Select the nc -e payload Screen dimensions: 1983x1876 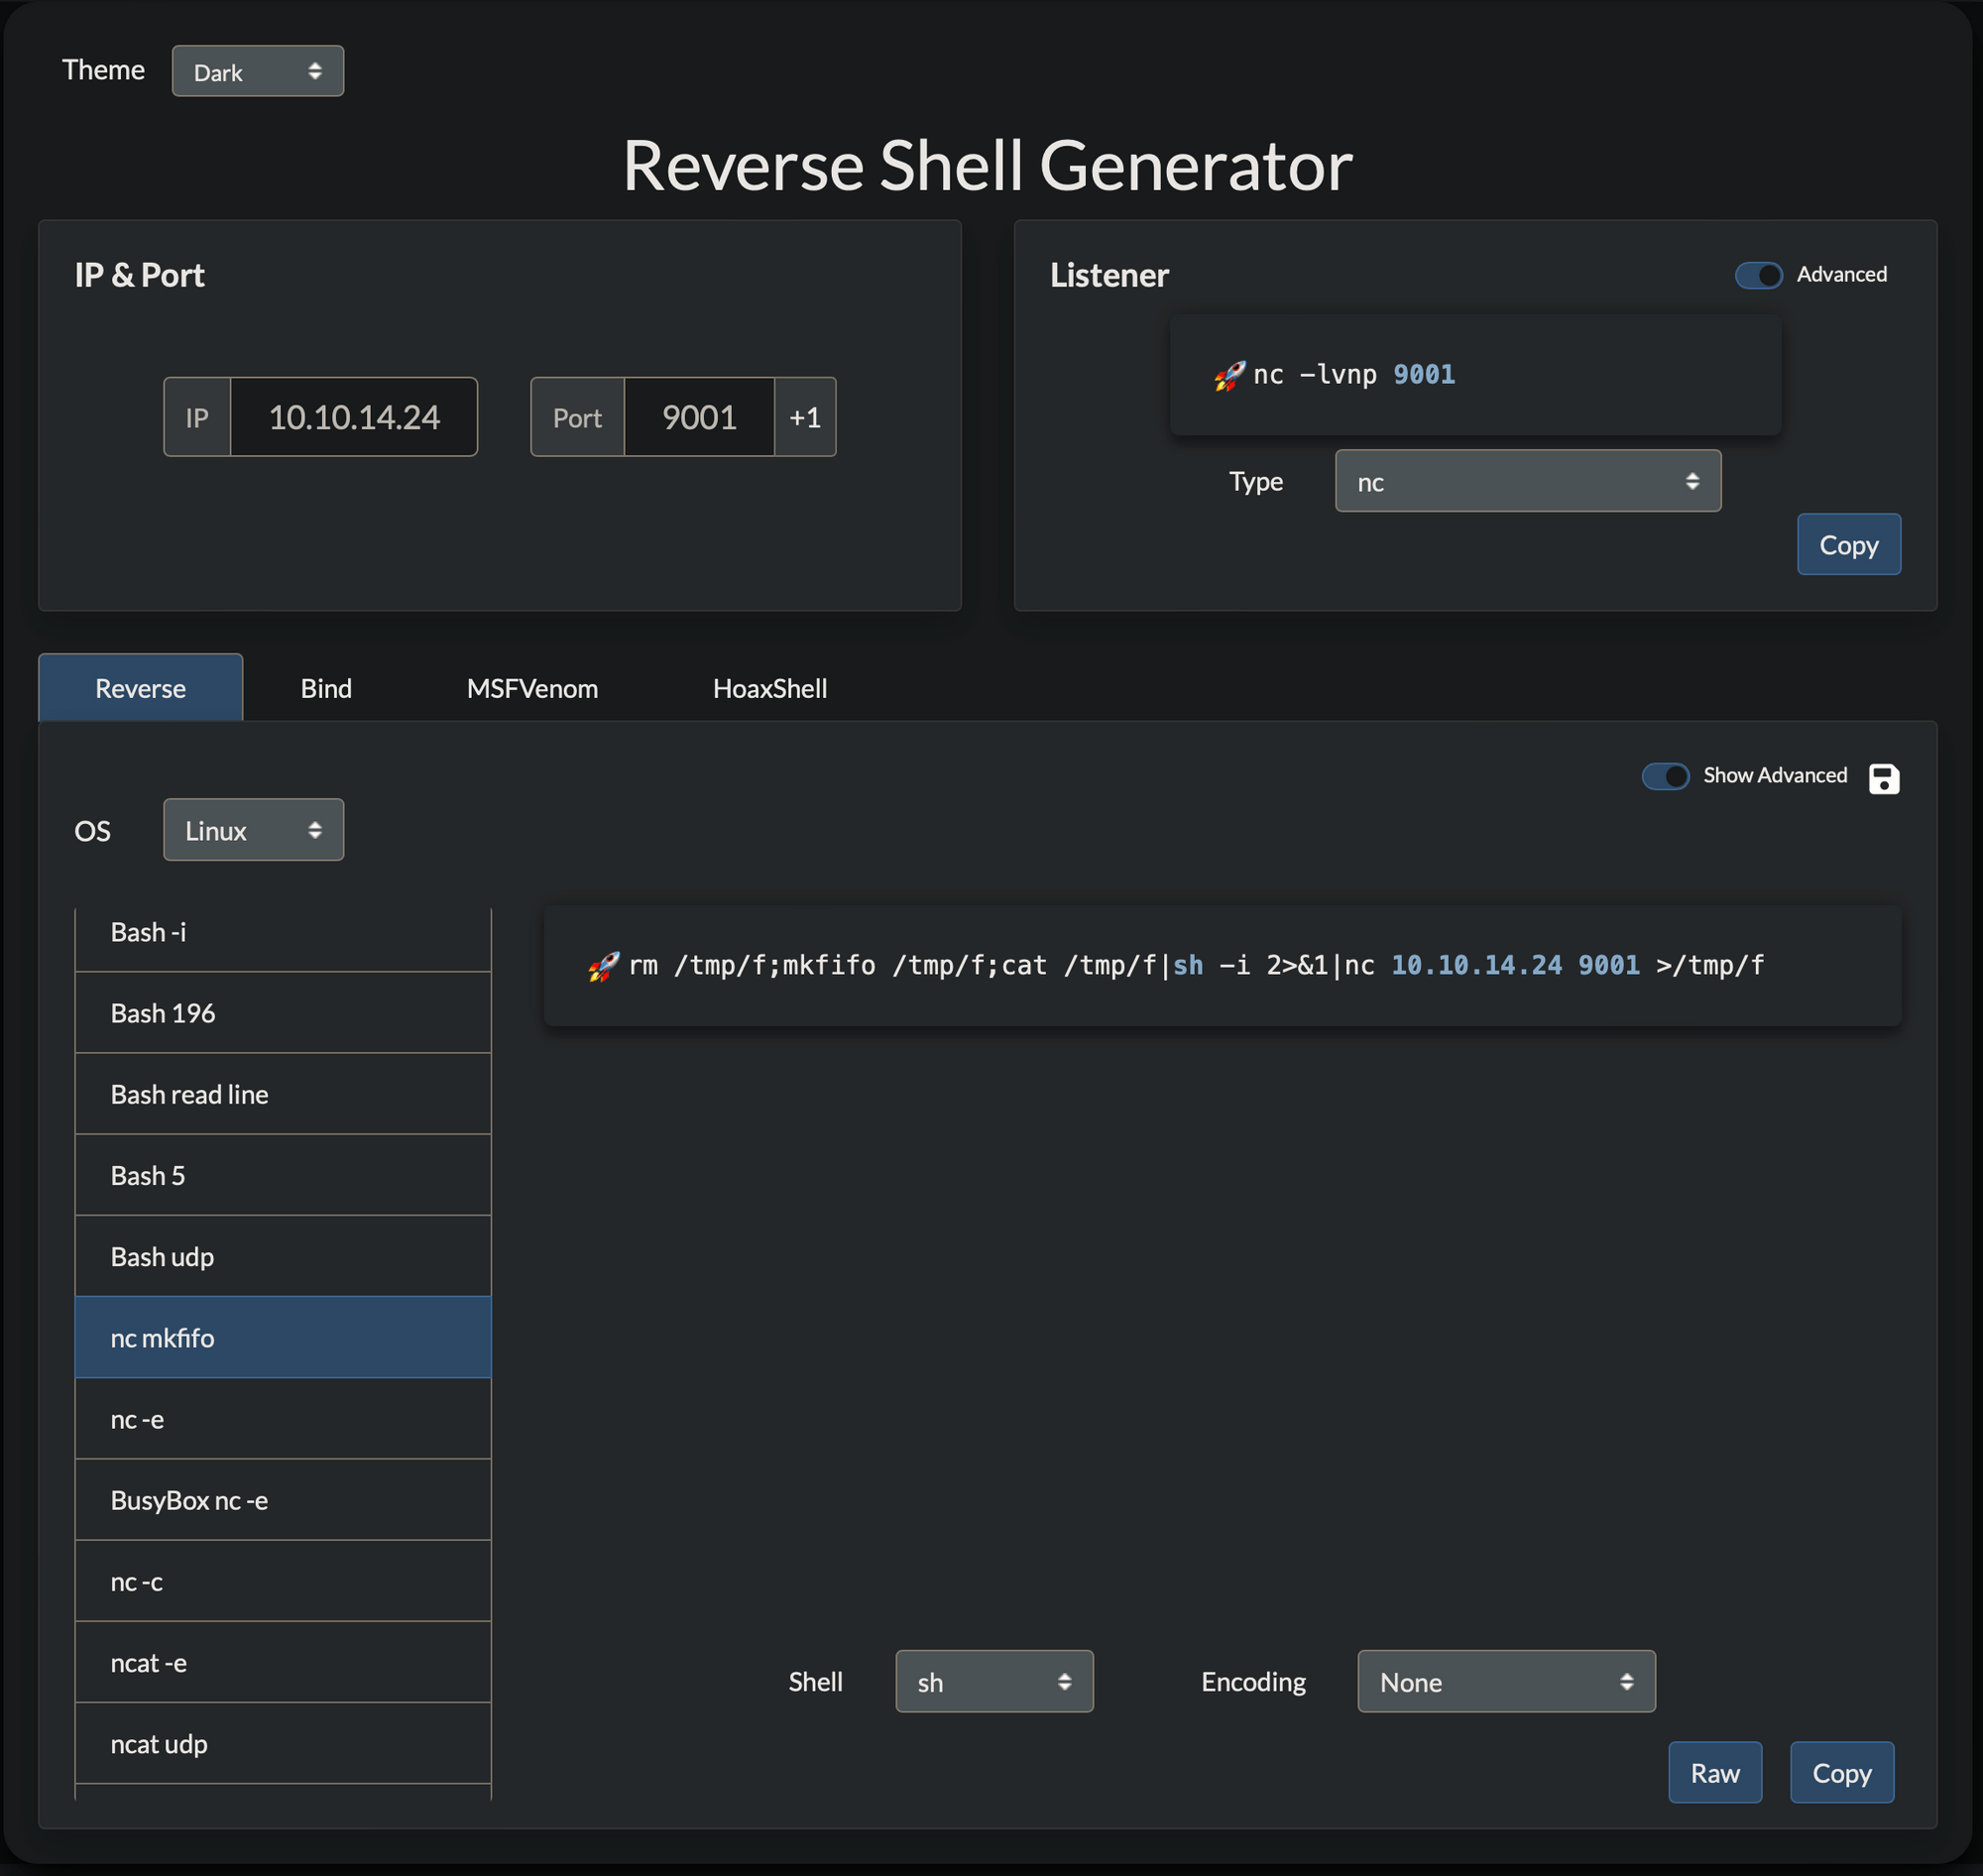coord(283,1419)
